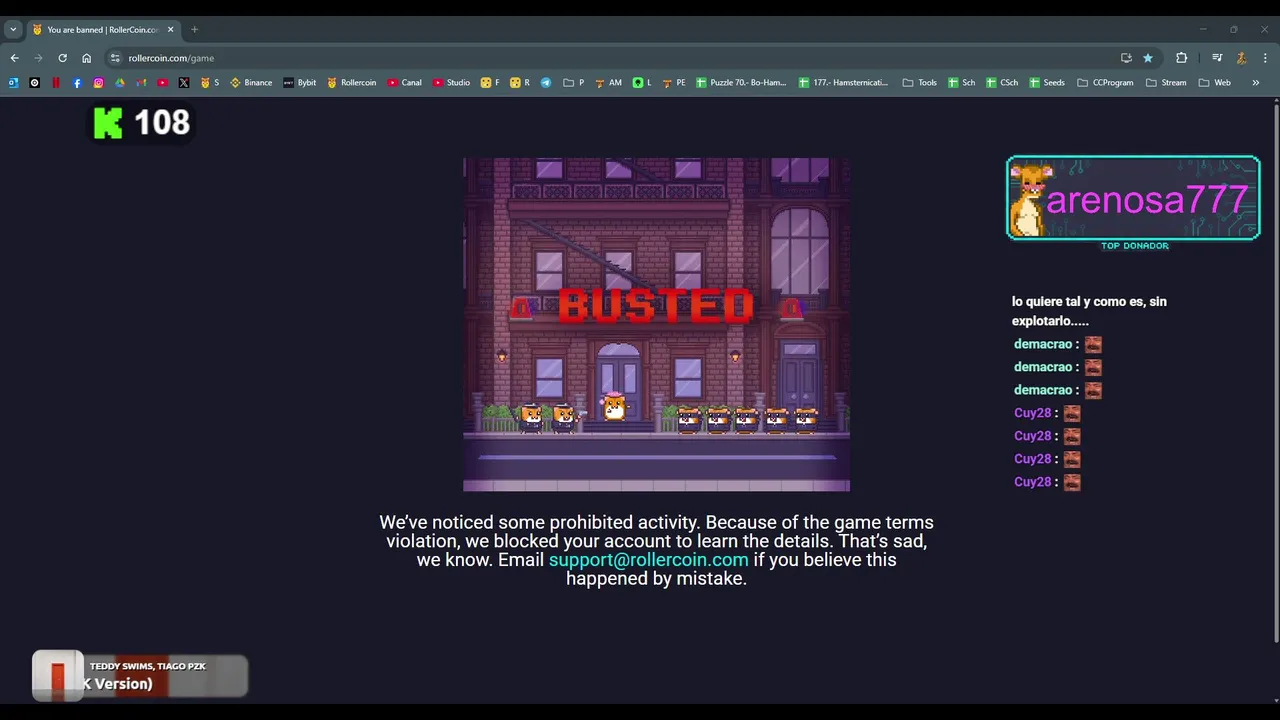
Task: Click the BUSTED game image
Action: pyautogui.click(x=656, y=324)
